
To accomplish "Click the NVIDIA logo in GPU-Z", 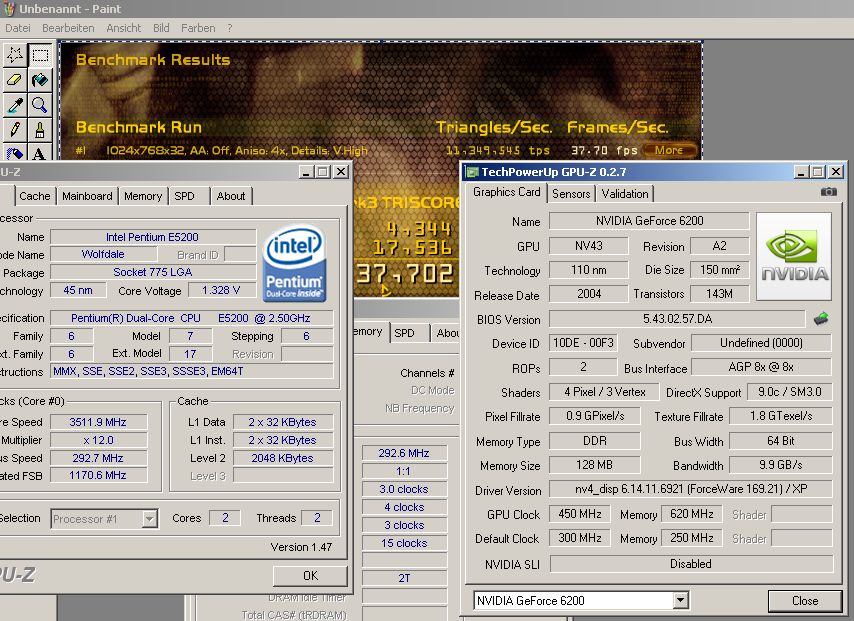I will [x=794, y=257].
